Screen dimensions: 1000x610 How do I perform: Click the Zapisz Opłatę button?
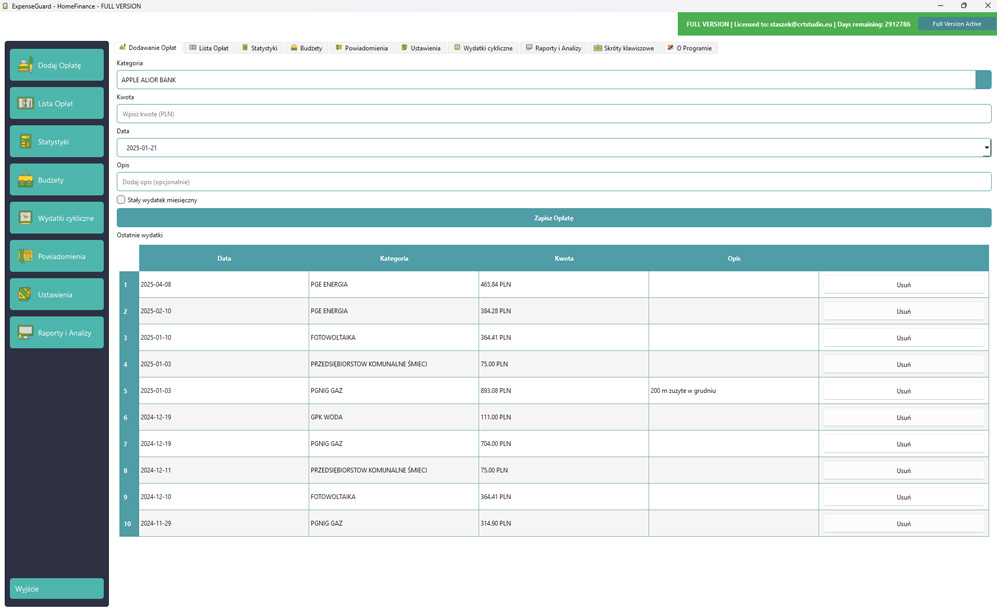pos(553,217)
